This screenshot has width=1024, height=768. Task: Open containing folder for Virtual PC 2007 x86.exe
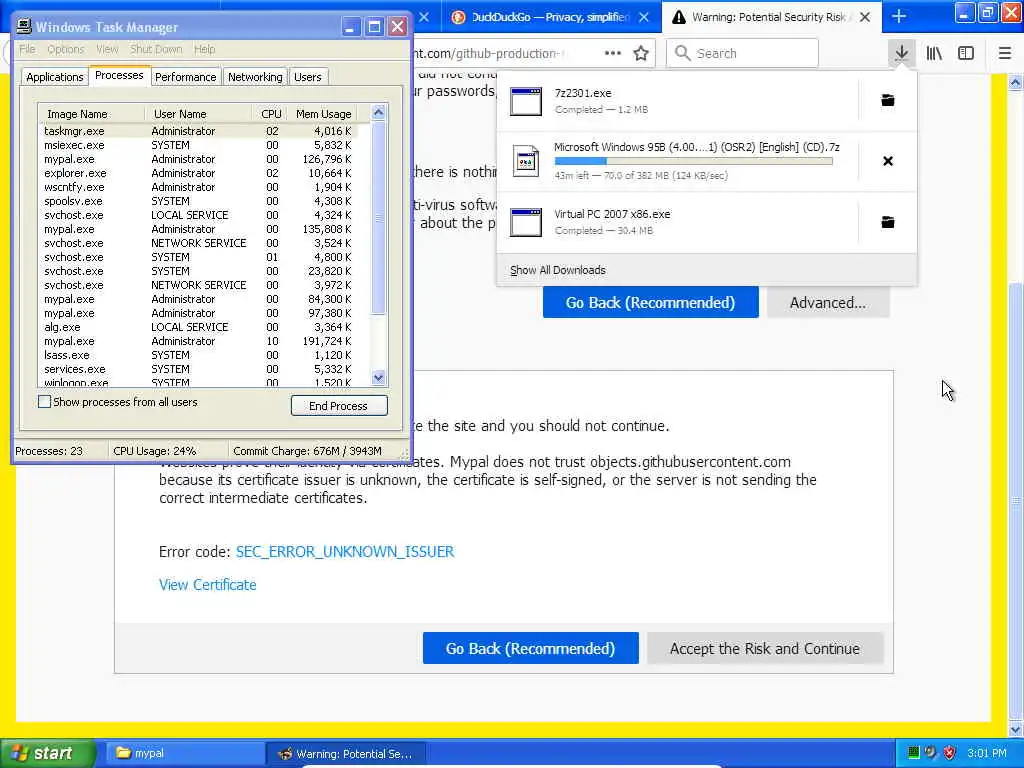[888, 222]
